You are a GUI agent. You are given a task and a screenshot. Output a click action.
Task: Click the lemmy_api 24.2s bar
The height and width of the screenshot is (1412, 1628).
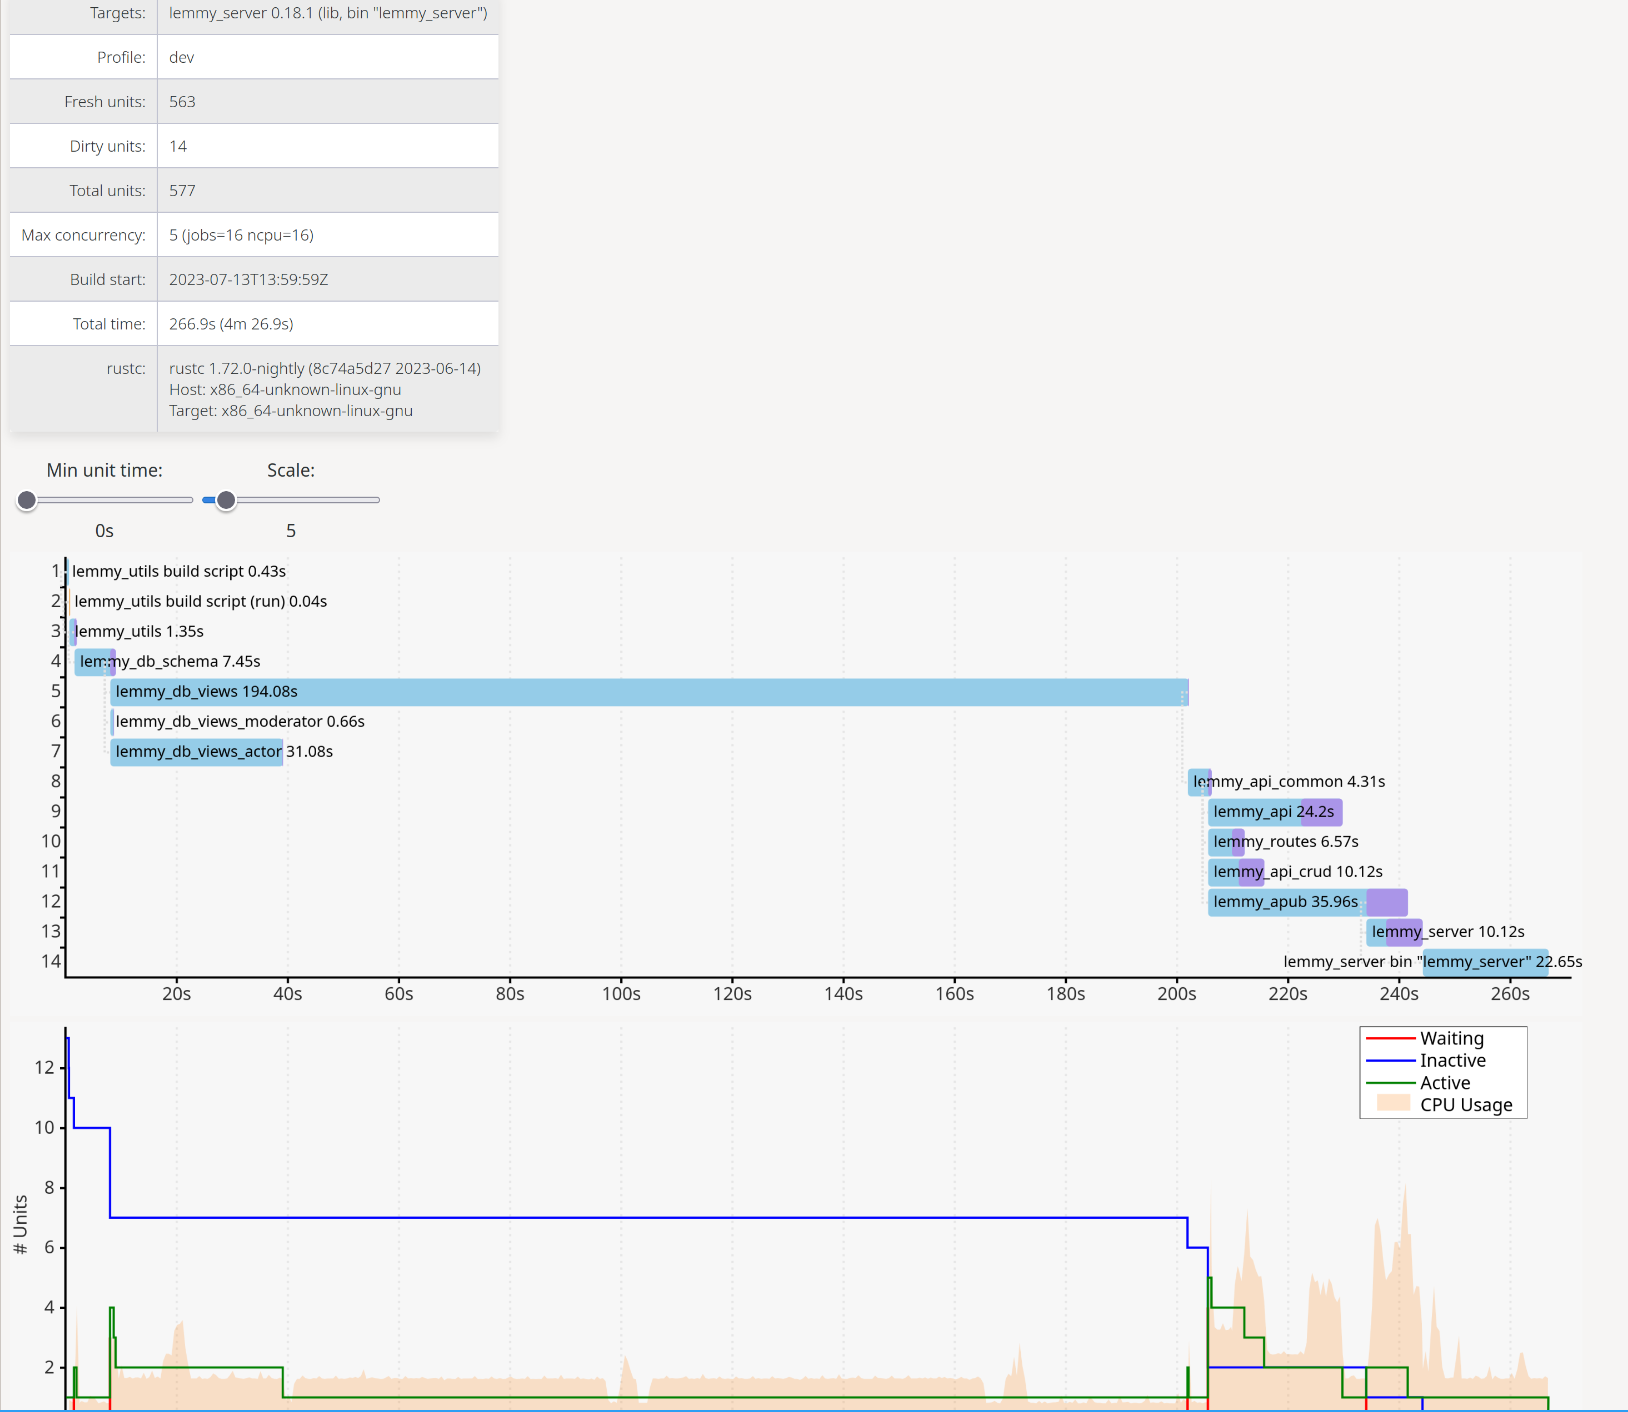1274,811
